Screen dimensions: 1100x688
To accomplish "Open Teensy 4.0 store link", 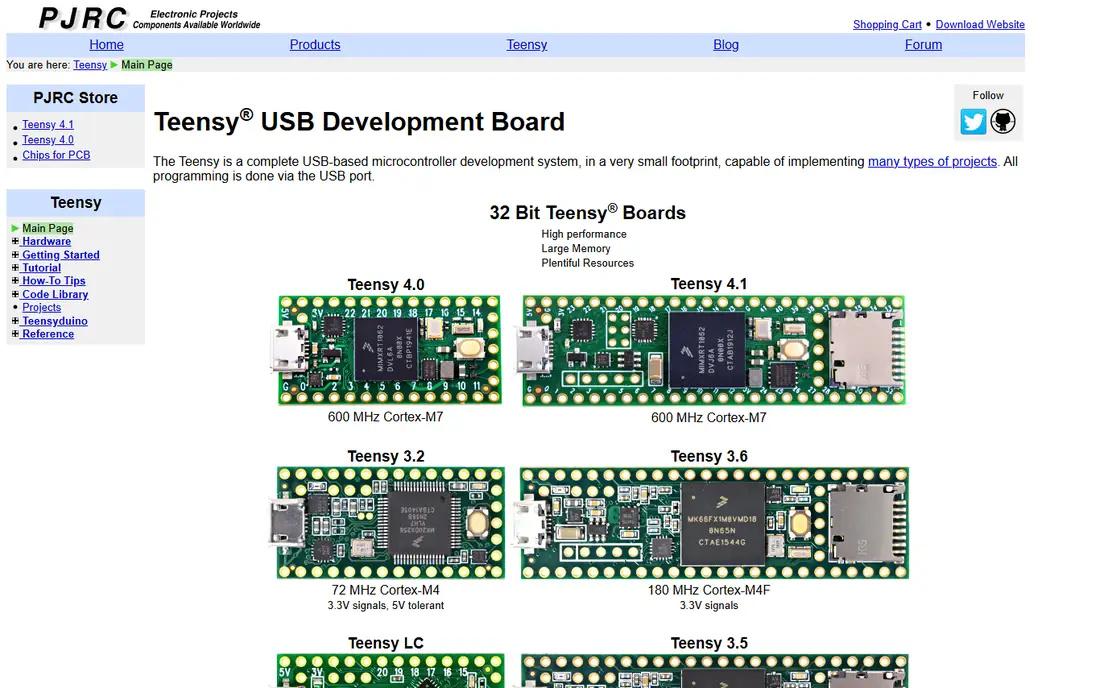I will pyautogui.click(x=48, y=140).
